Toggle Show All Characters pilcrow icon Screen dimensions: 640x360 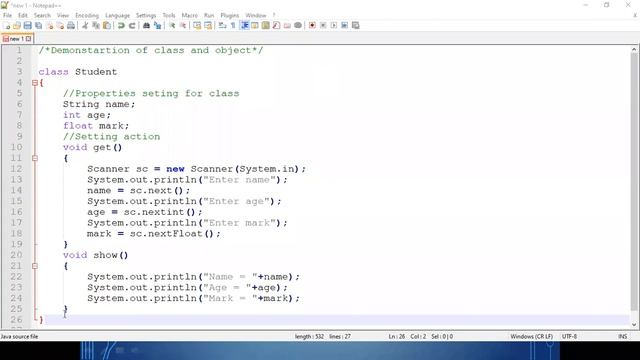233,25
